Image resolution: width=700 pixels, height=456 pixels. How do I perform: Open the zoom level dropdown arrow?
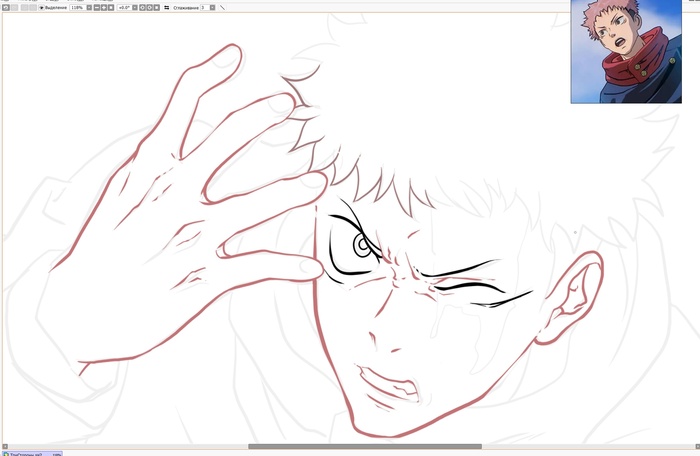tap(89, 7)
